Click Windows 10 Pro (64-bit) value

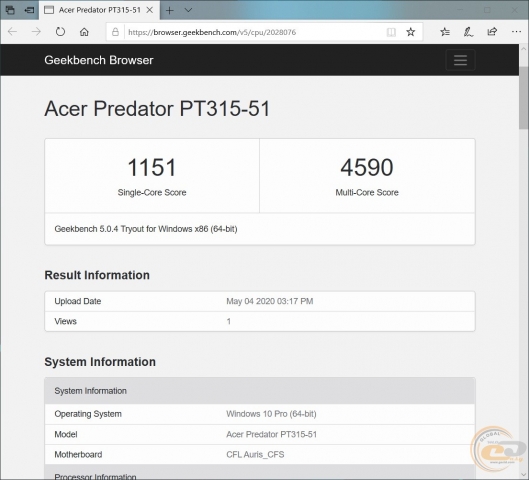271,414
